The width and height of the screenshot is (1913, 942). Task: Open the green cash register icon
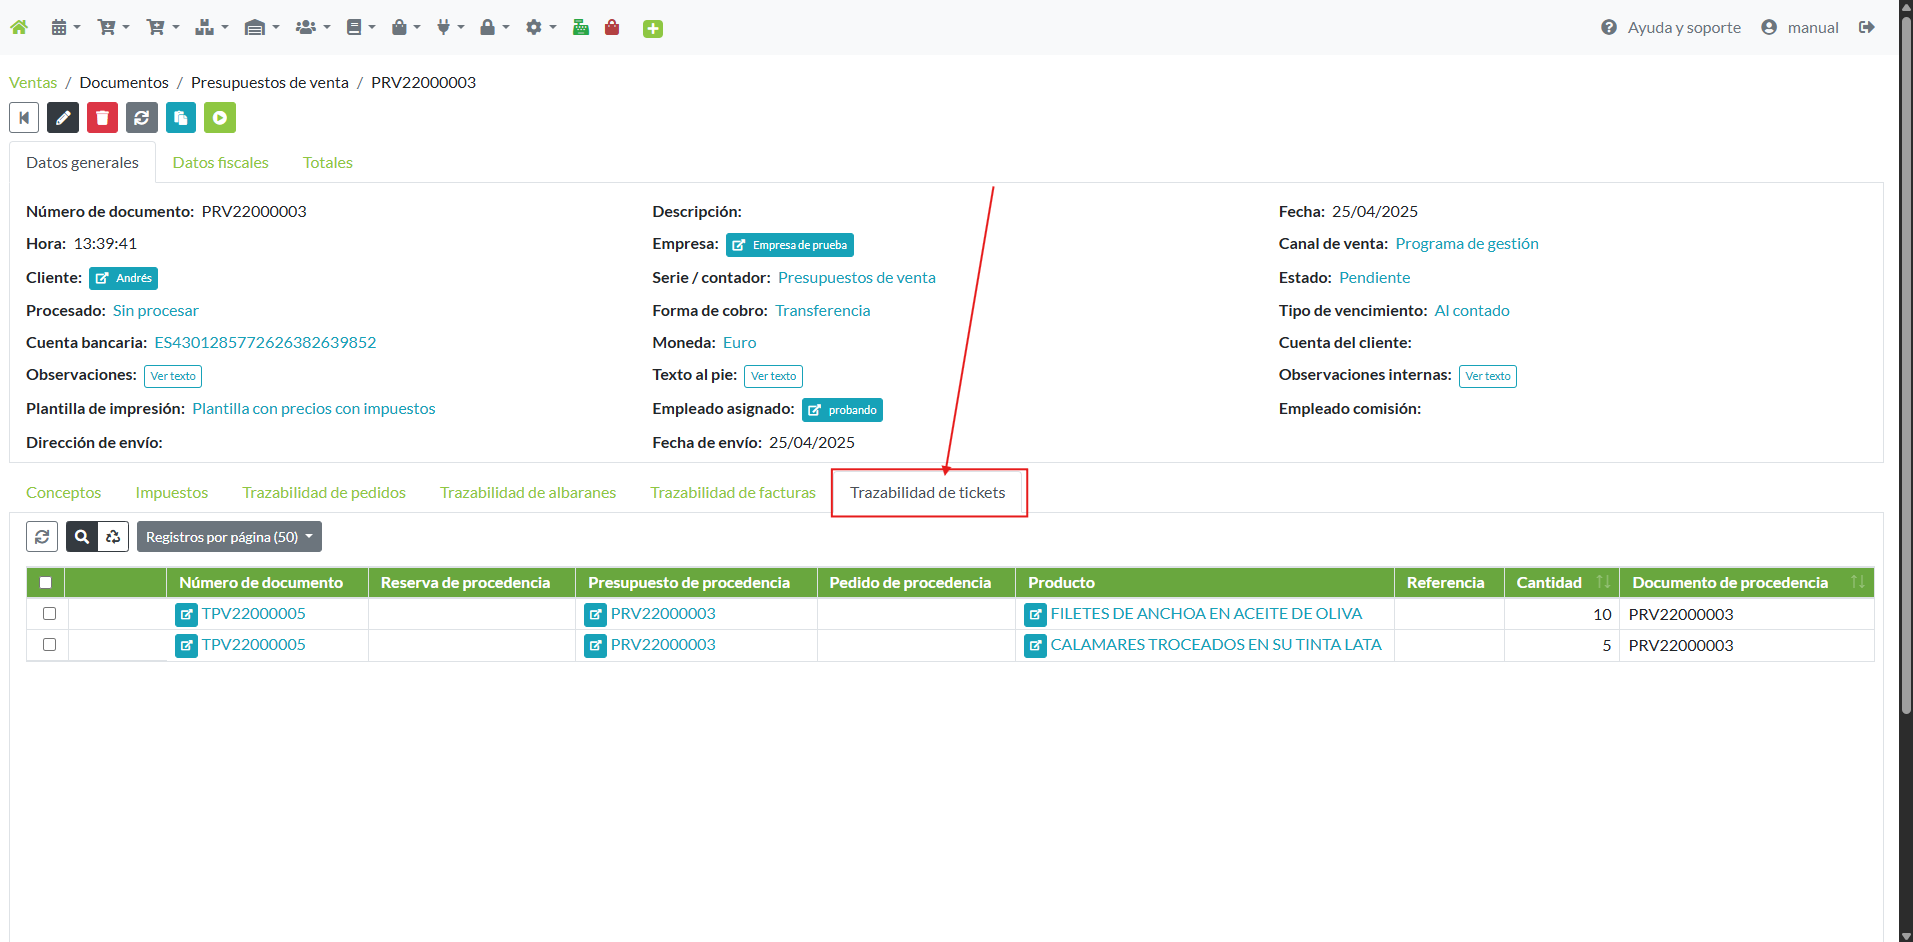[581, 28]
